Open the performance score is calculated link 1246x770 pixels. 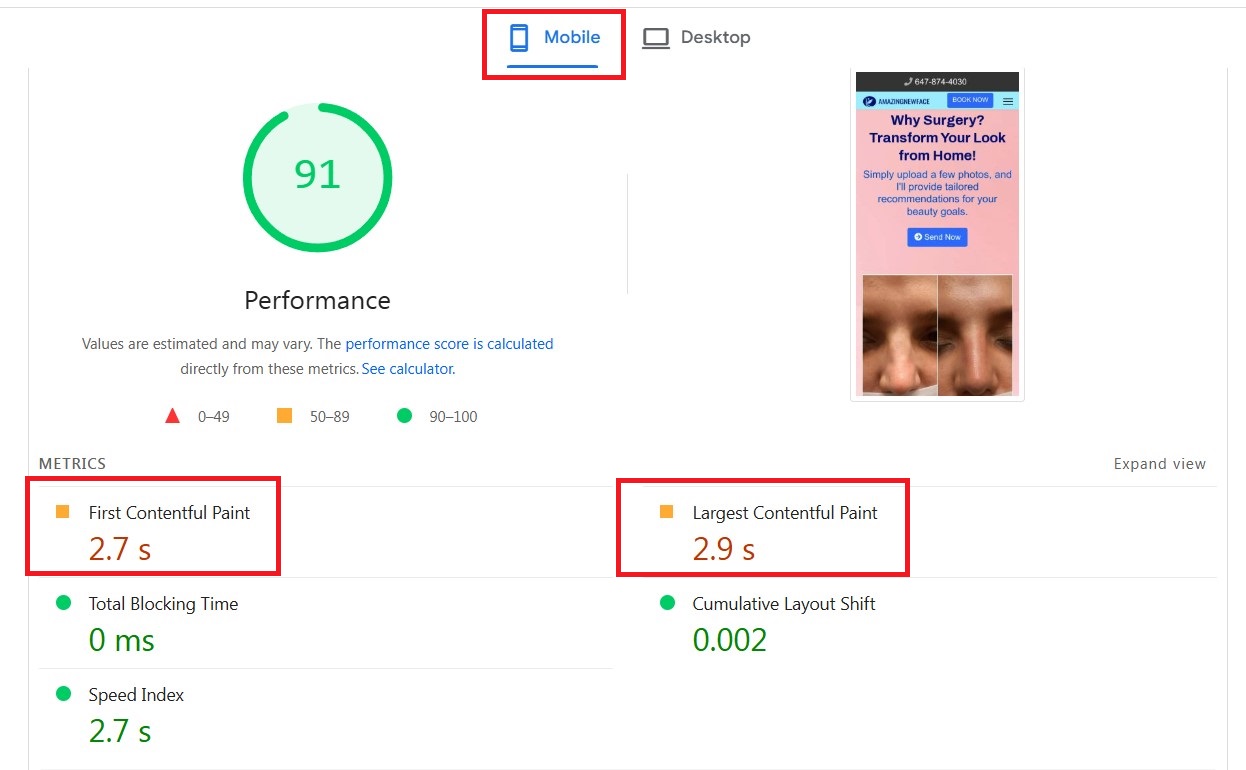point(449,343)
